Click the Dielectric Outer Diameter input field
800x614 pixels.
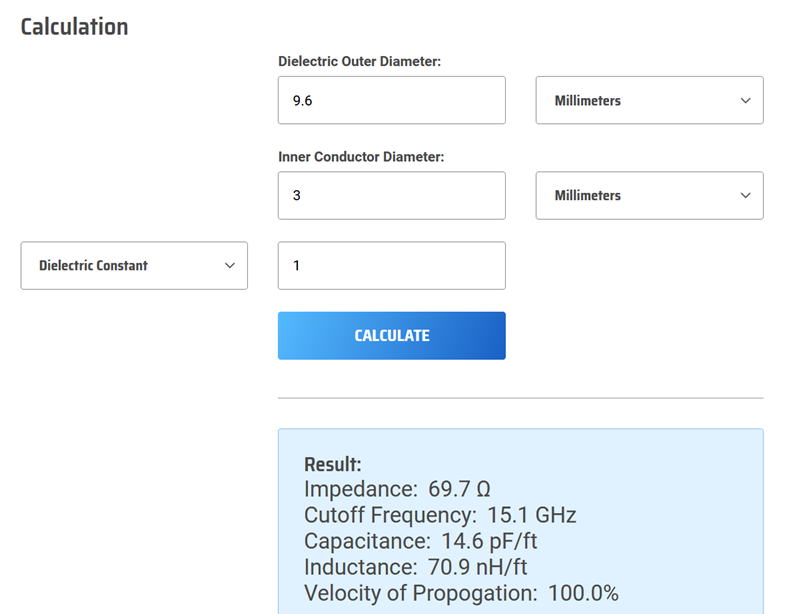click(391, 100)
